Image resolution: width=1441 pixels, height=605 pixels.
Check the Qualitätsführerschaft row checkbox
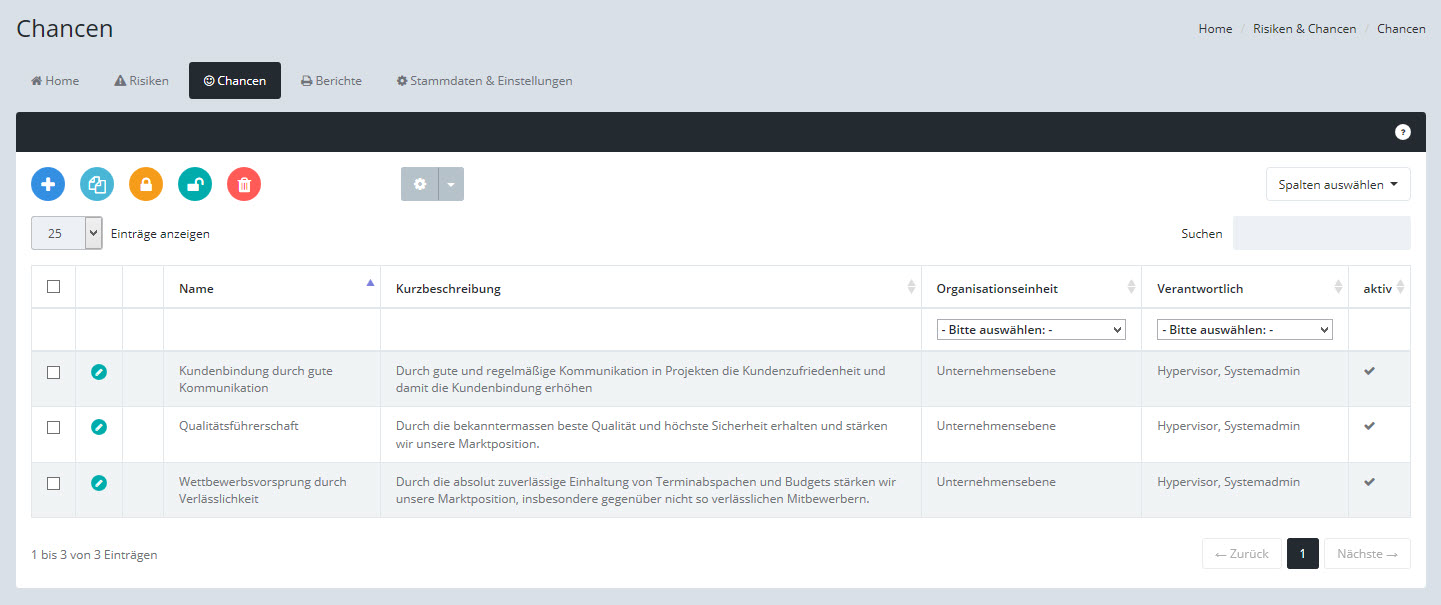tap(54, 427)
